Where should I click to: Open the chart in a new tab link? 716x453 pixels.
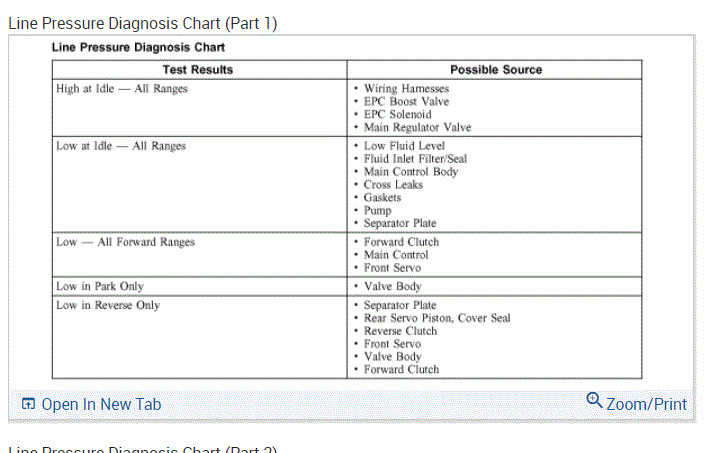click(x=101, y=404)
